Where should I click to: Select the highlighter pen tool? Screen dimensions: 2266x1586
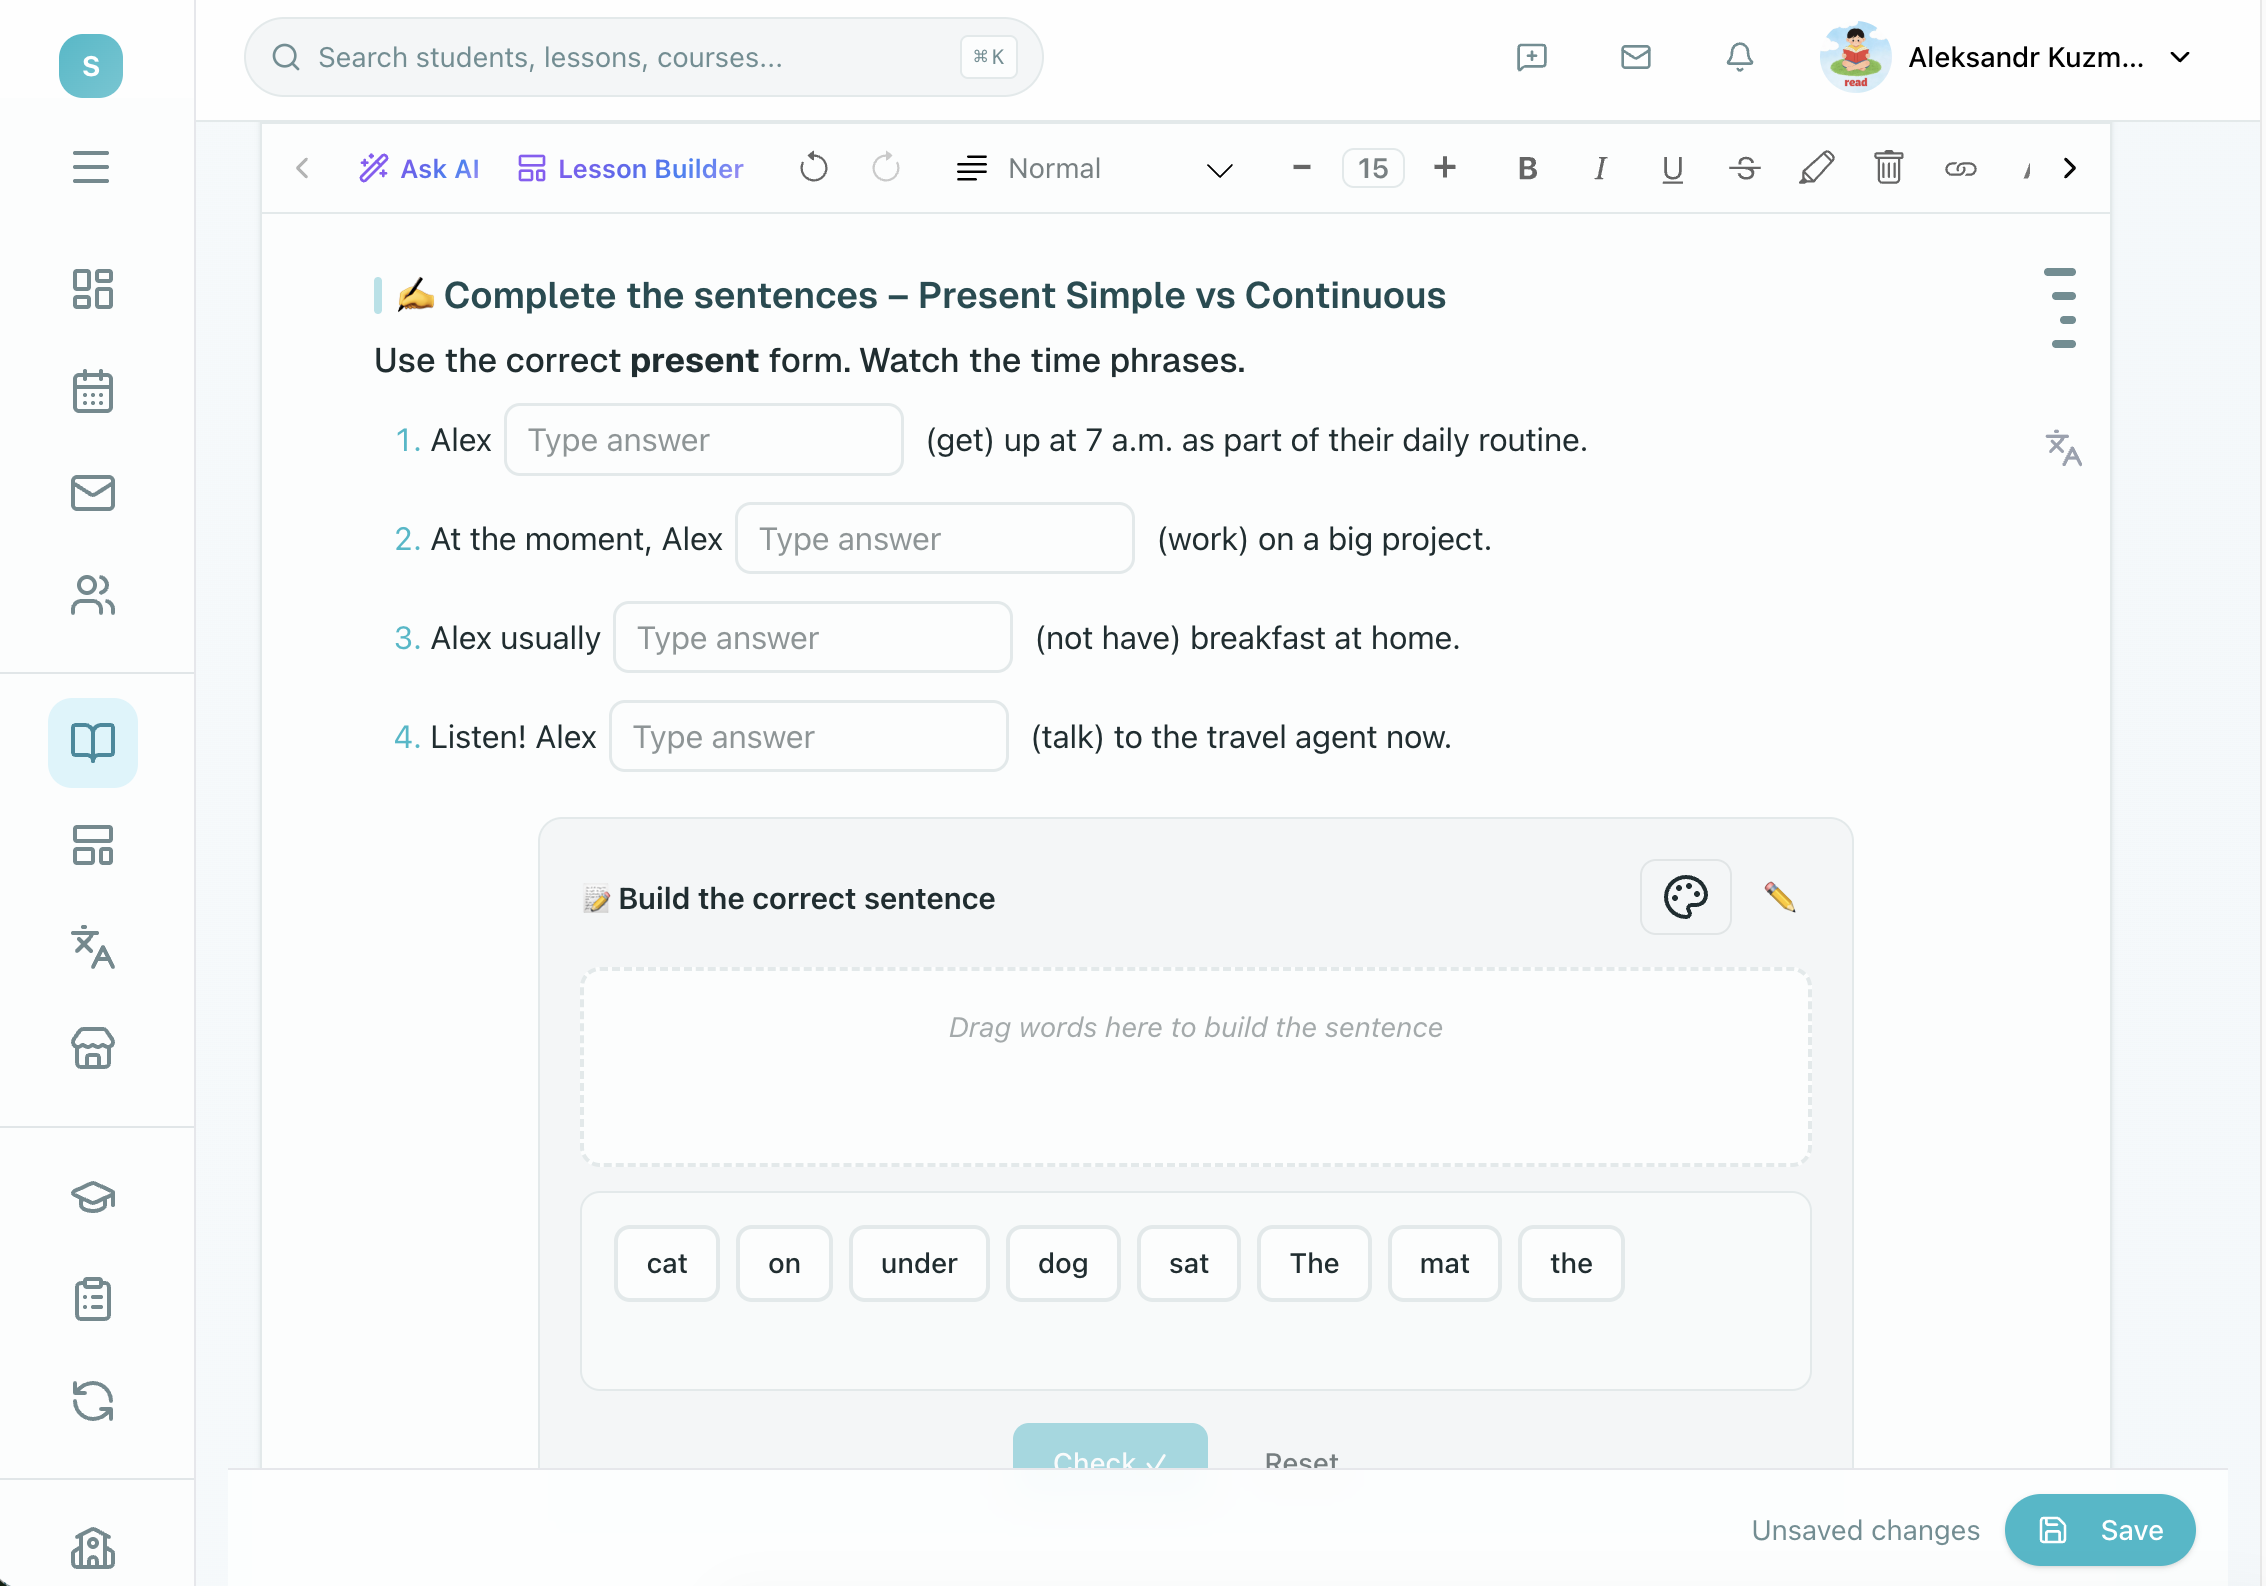point(1816,168)
